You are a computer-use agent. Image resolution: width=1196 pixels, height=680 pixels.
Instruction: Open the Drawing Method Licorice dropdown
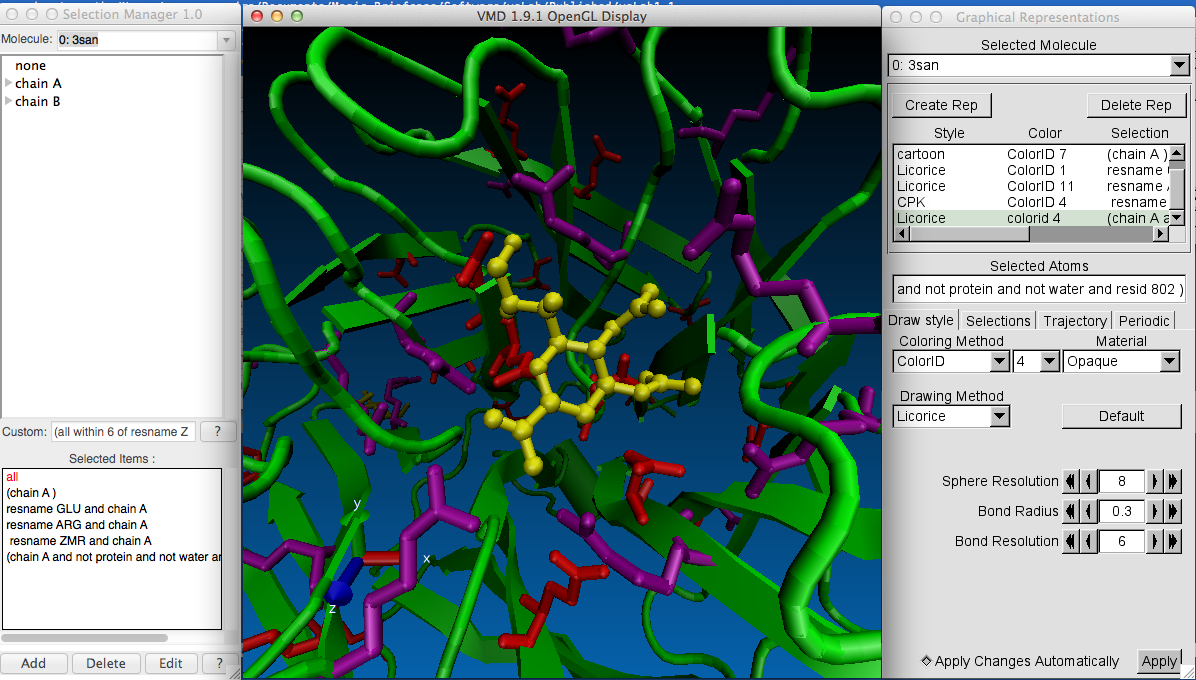951,416
